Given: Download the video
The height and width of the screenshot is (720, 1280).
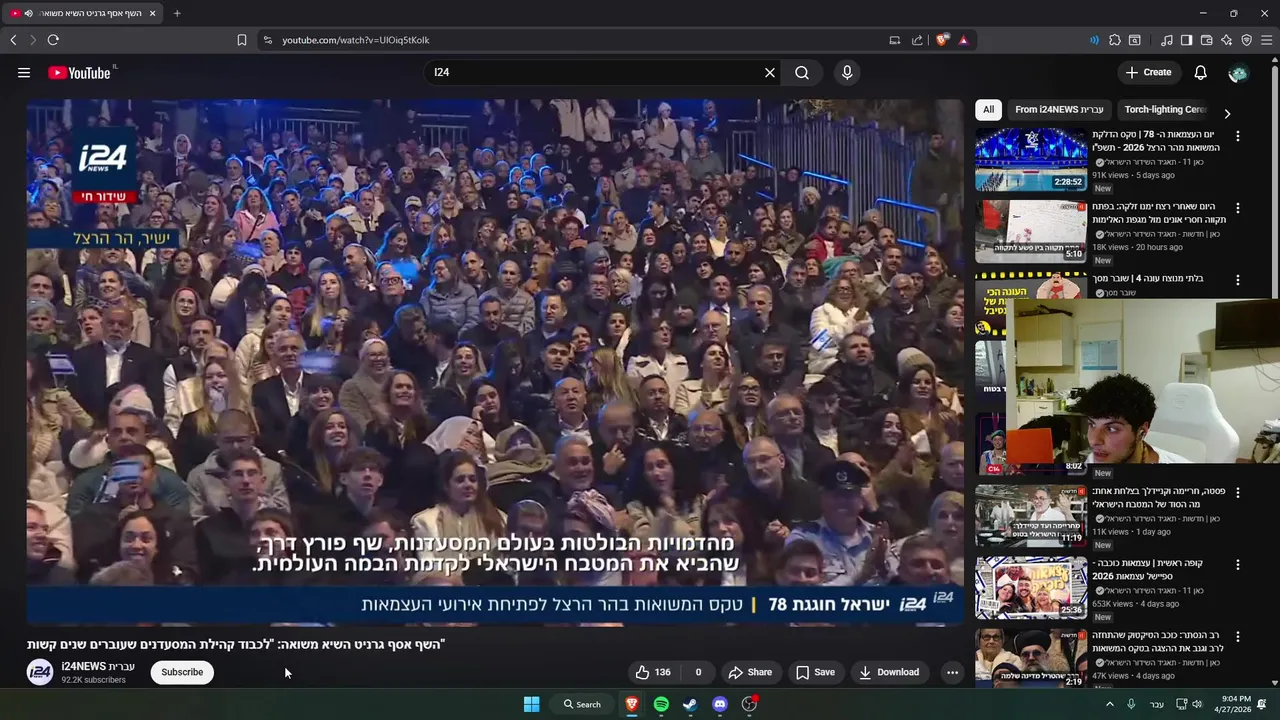Looking at the screenshot, I should tap(889, 672).
